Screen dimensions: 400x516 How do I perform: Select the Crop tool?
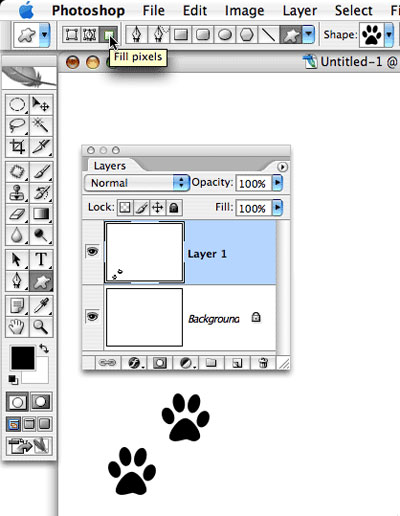coord(17,146)
